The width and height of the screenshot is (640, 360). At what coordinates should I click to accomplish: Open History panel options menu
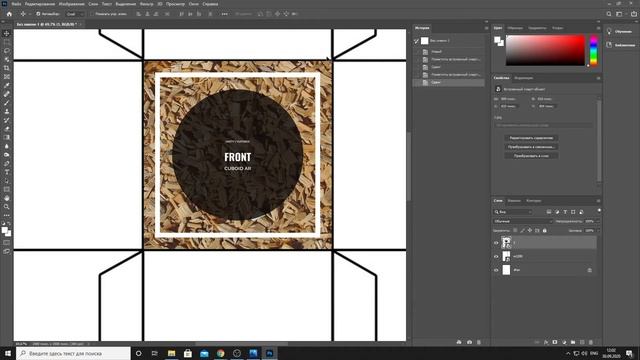(486, 28)
